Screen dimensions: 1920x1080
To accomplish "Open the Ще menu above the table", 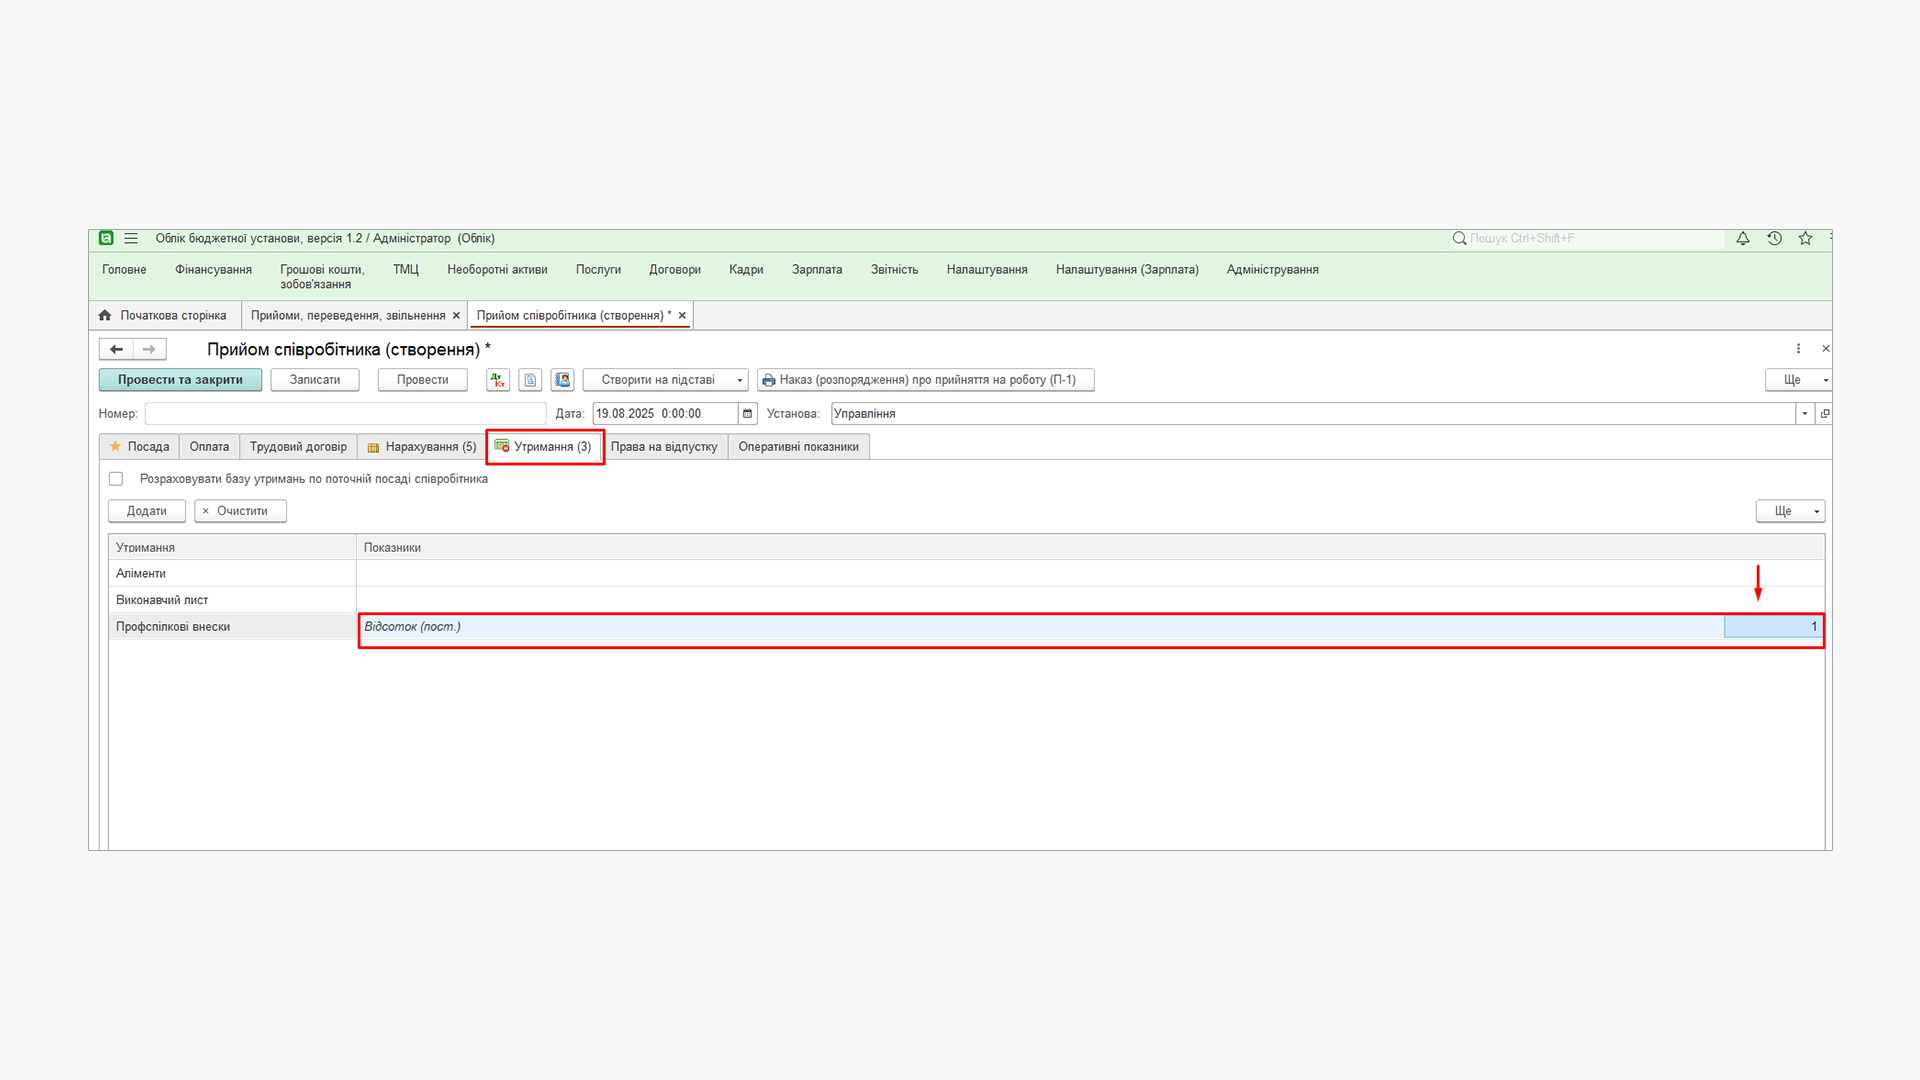I will click(1790, 511).
